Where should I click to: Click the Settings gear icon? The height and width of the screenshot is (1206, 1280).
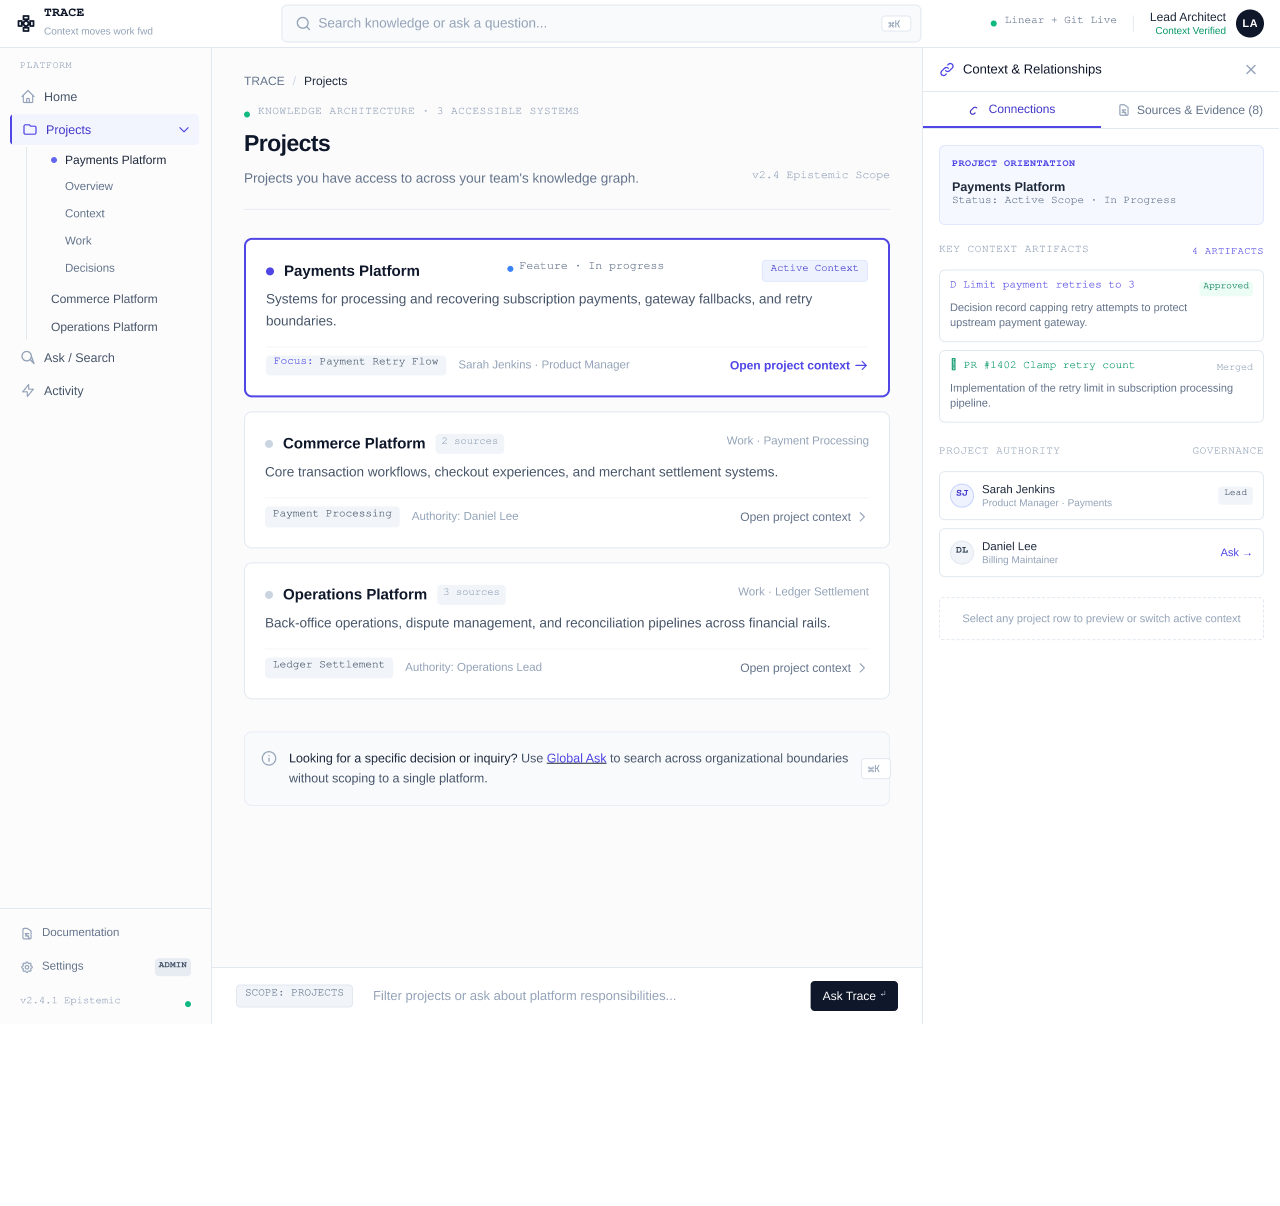(x=27, y=967)
